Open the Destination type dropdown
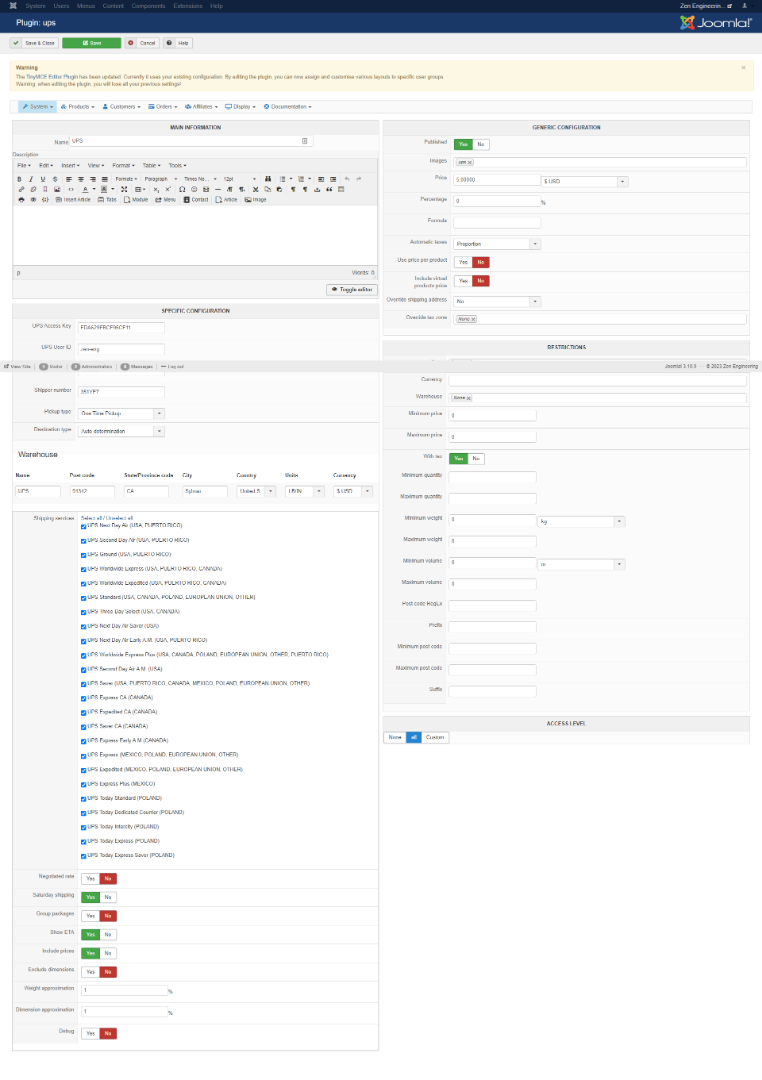This screenshot has width=762, height=1080. (x=121, y=432)
